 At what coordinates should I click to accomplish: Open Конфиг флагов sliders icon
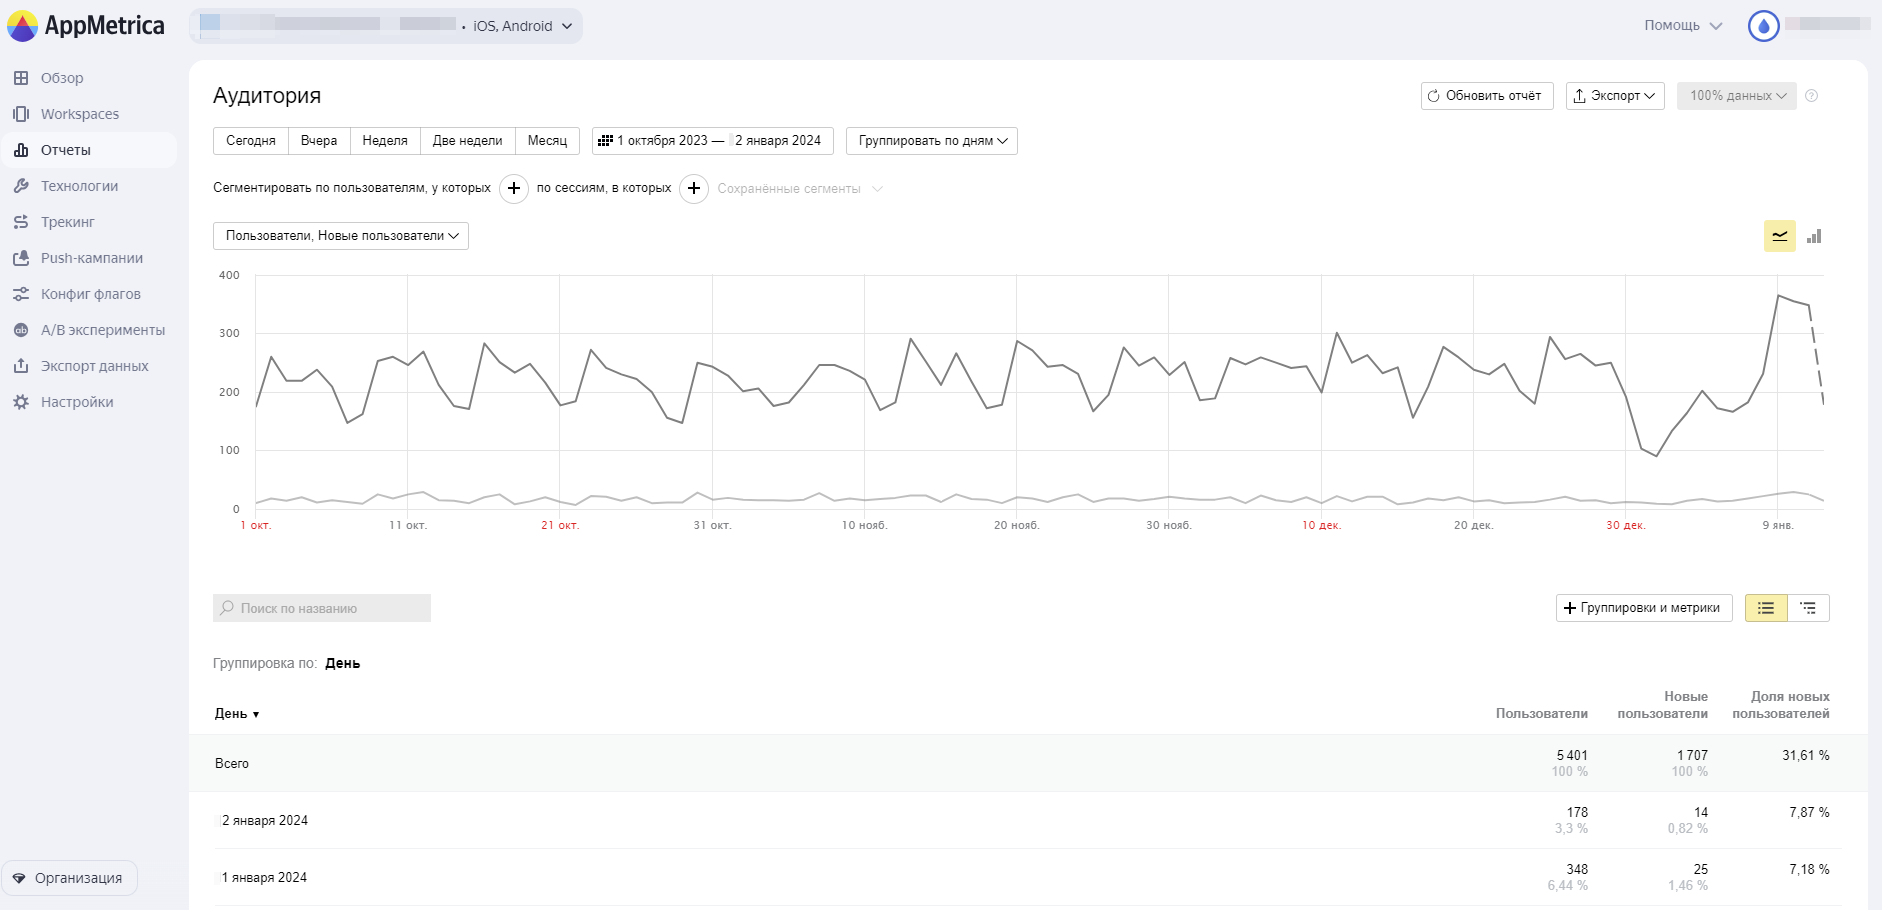click(x=21, y=294)
